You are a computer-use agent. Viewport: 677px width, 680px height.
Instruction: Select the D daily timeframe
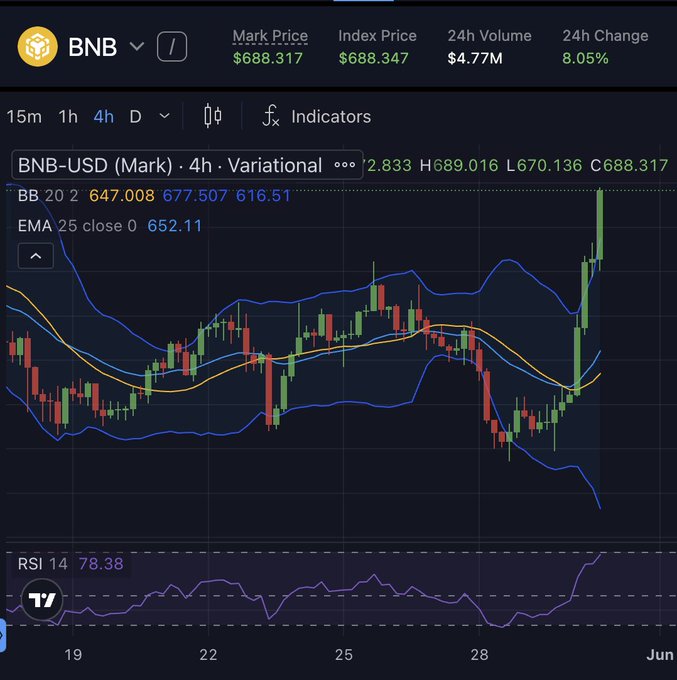135,117
